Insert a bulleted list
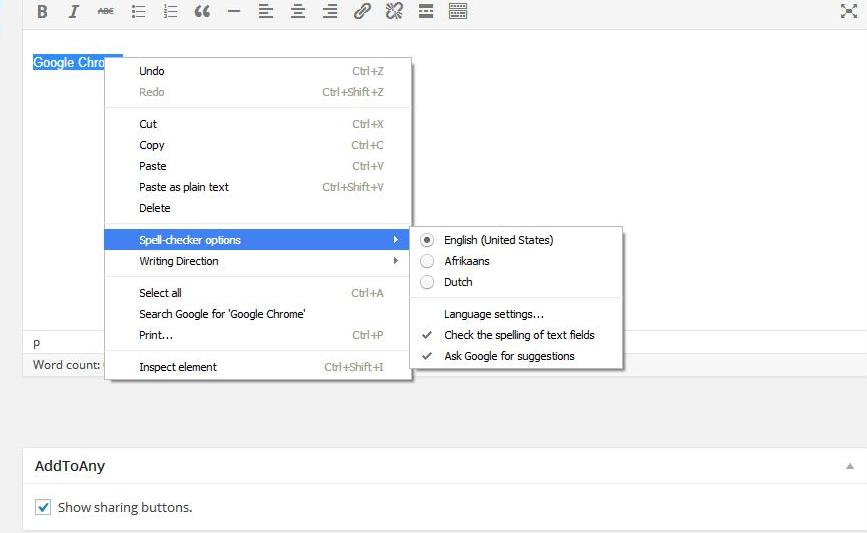 point(138,12)
